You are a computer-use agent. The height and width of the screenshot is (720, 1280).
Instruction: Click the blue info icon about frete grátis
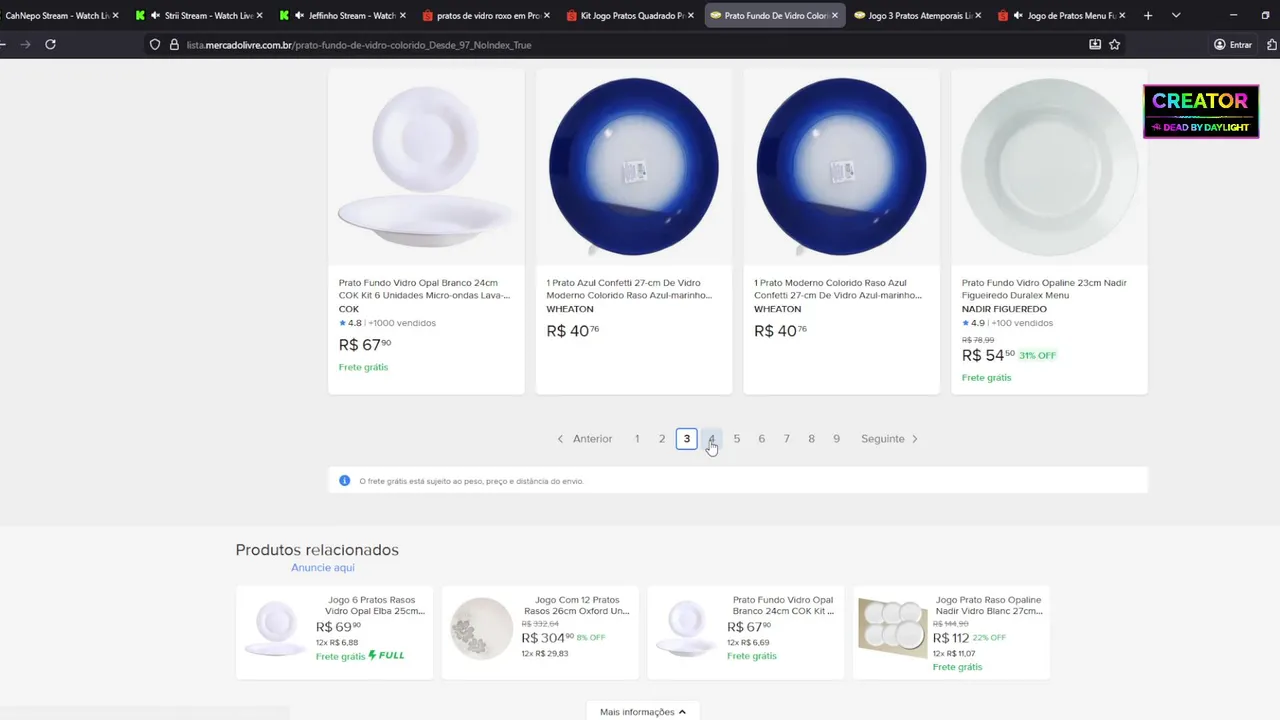point(345,481)
